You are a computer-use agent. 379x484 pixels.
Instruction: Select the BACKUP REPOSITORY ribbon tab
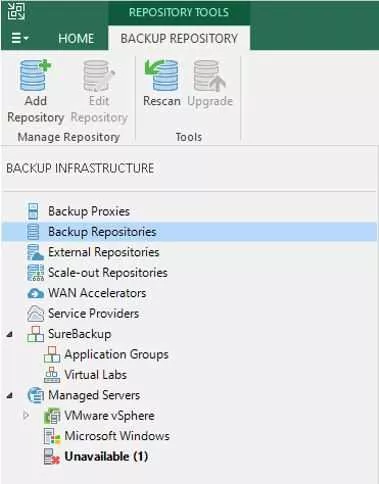click(179, 38)
